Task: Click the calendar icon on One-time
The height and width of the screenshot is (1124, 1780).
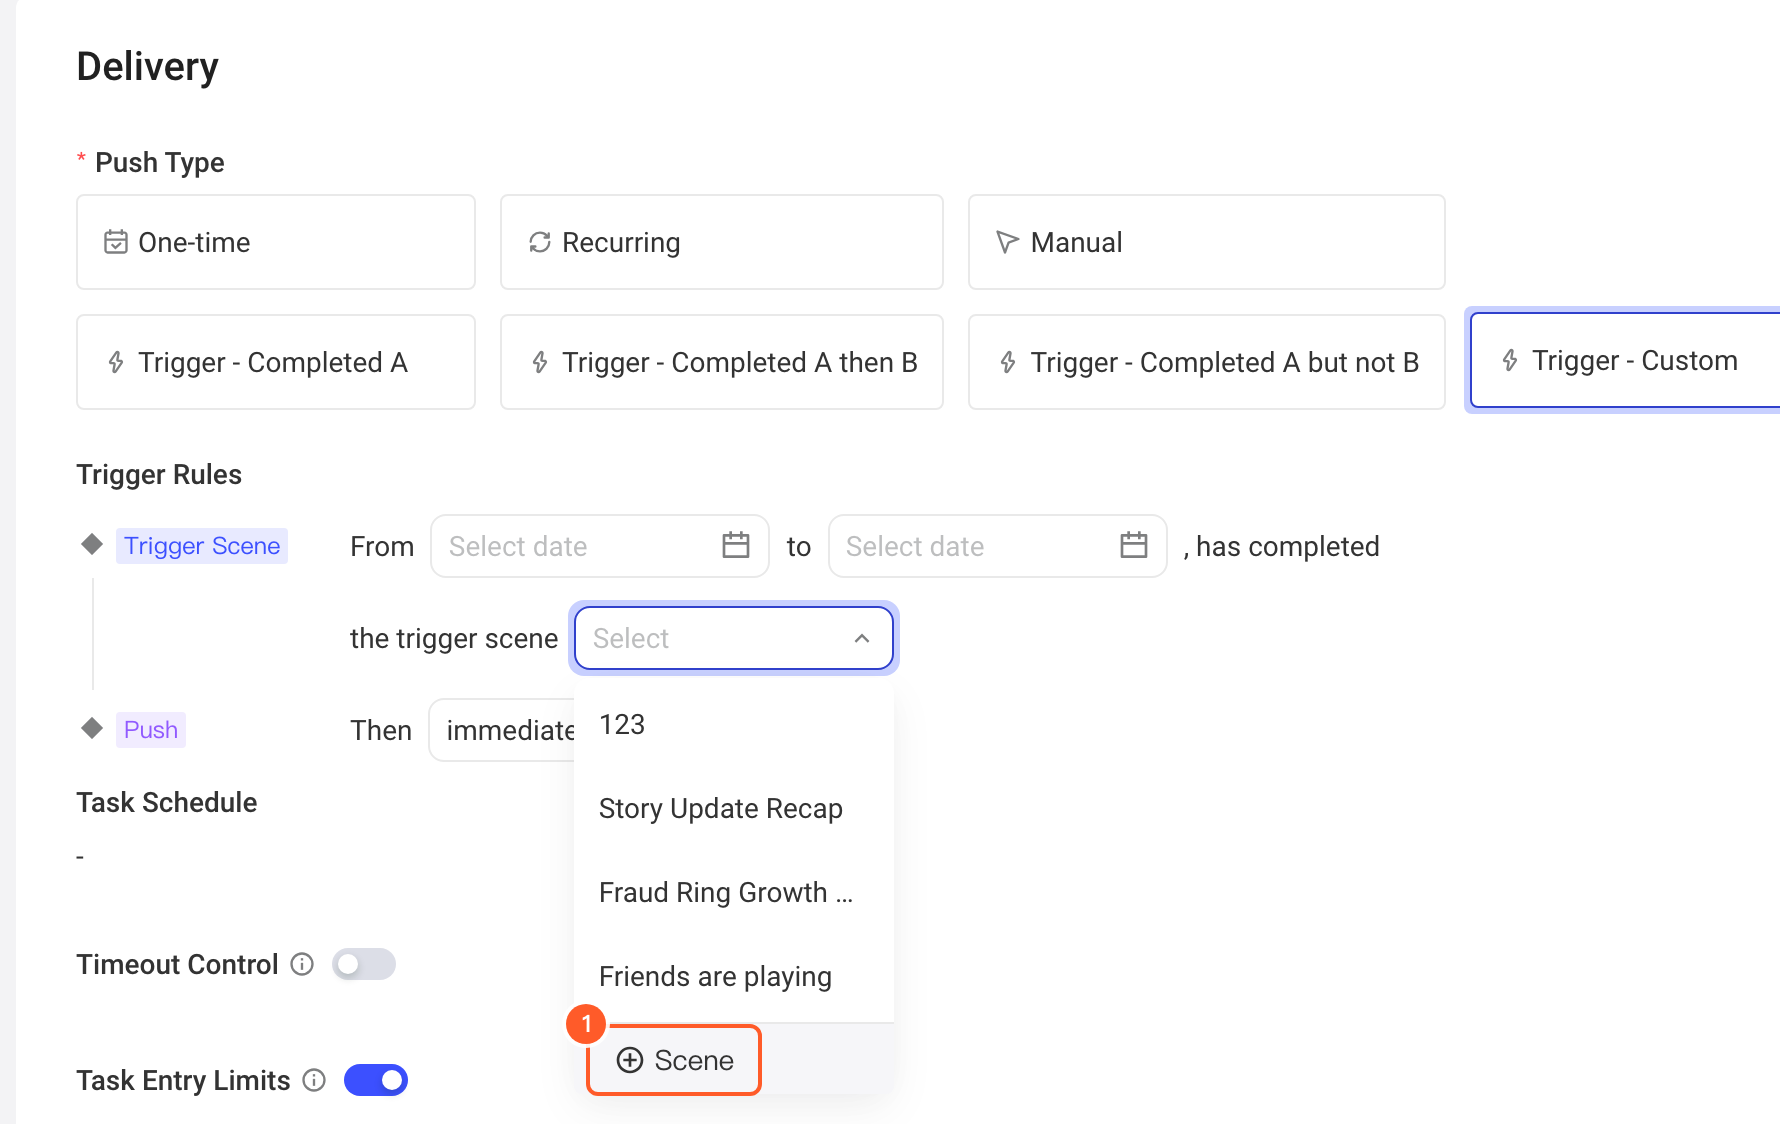Action: pyautogui.click(x=116, y=242)
